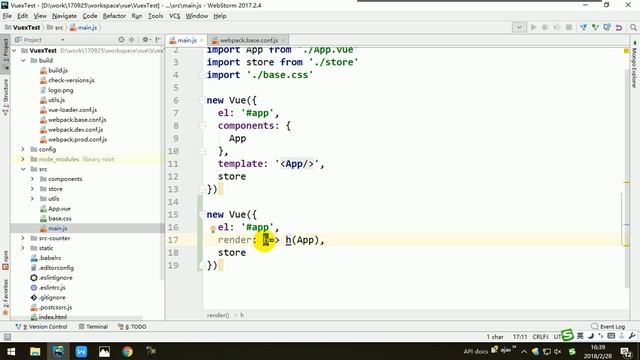
Task: Click the Run (play) toolbar icon
Action: 533,27
